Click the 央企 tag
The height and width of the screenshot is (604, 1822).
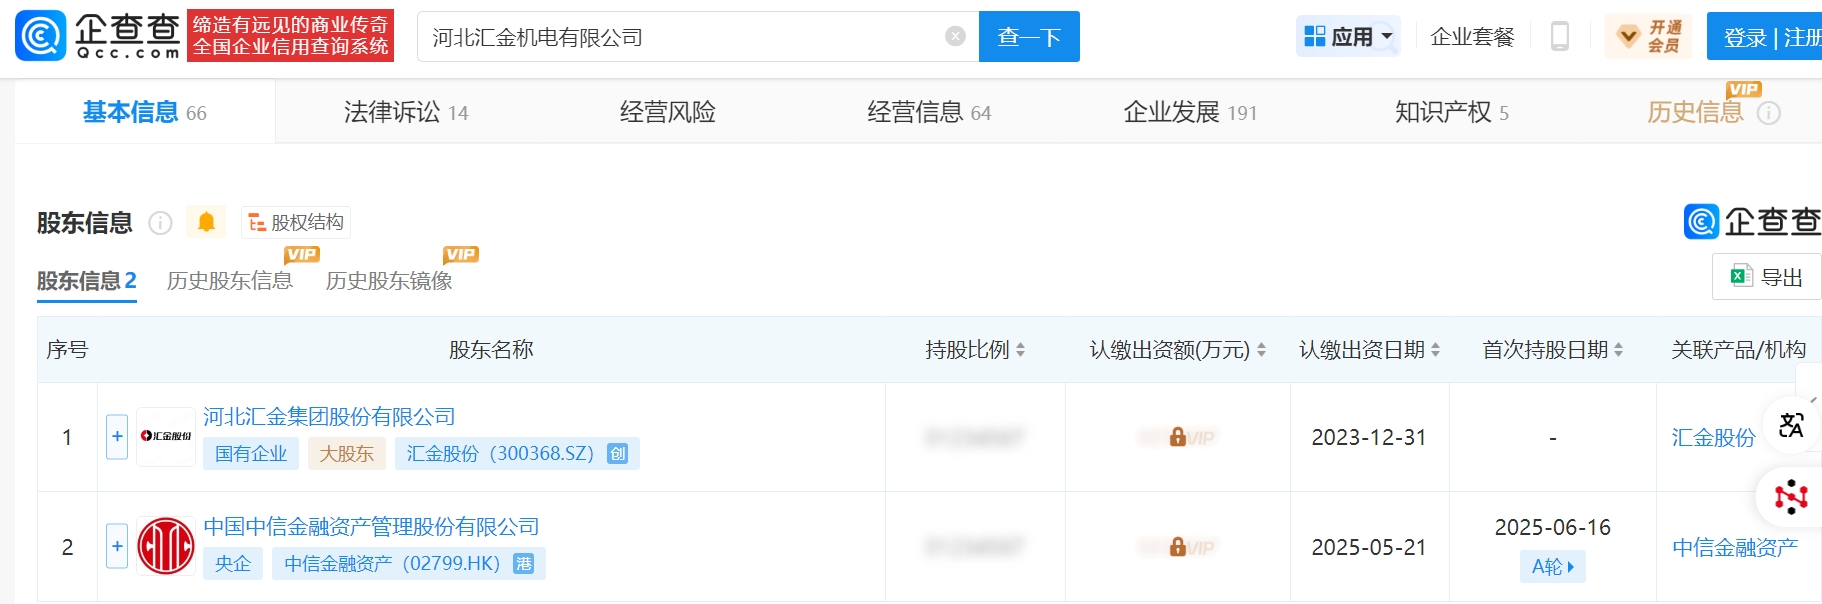coord(233,564)
